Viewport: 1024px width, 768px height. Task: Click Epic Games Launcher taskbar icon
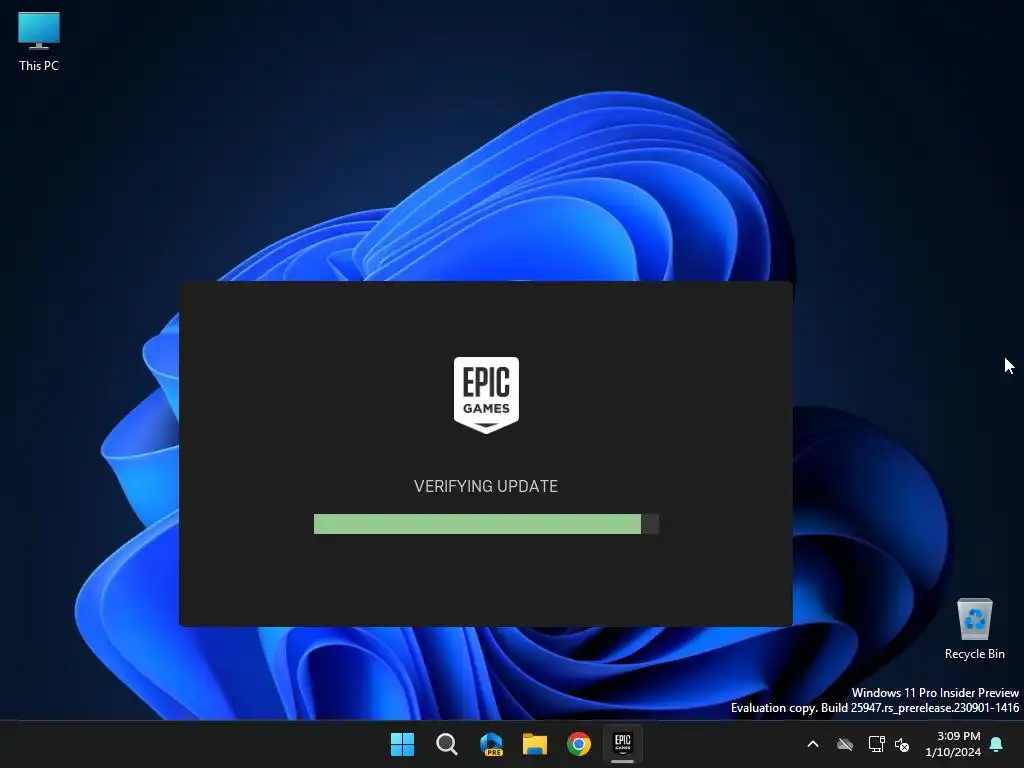click(622, 744)
